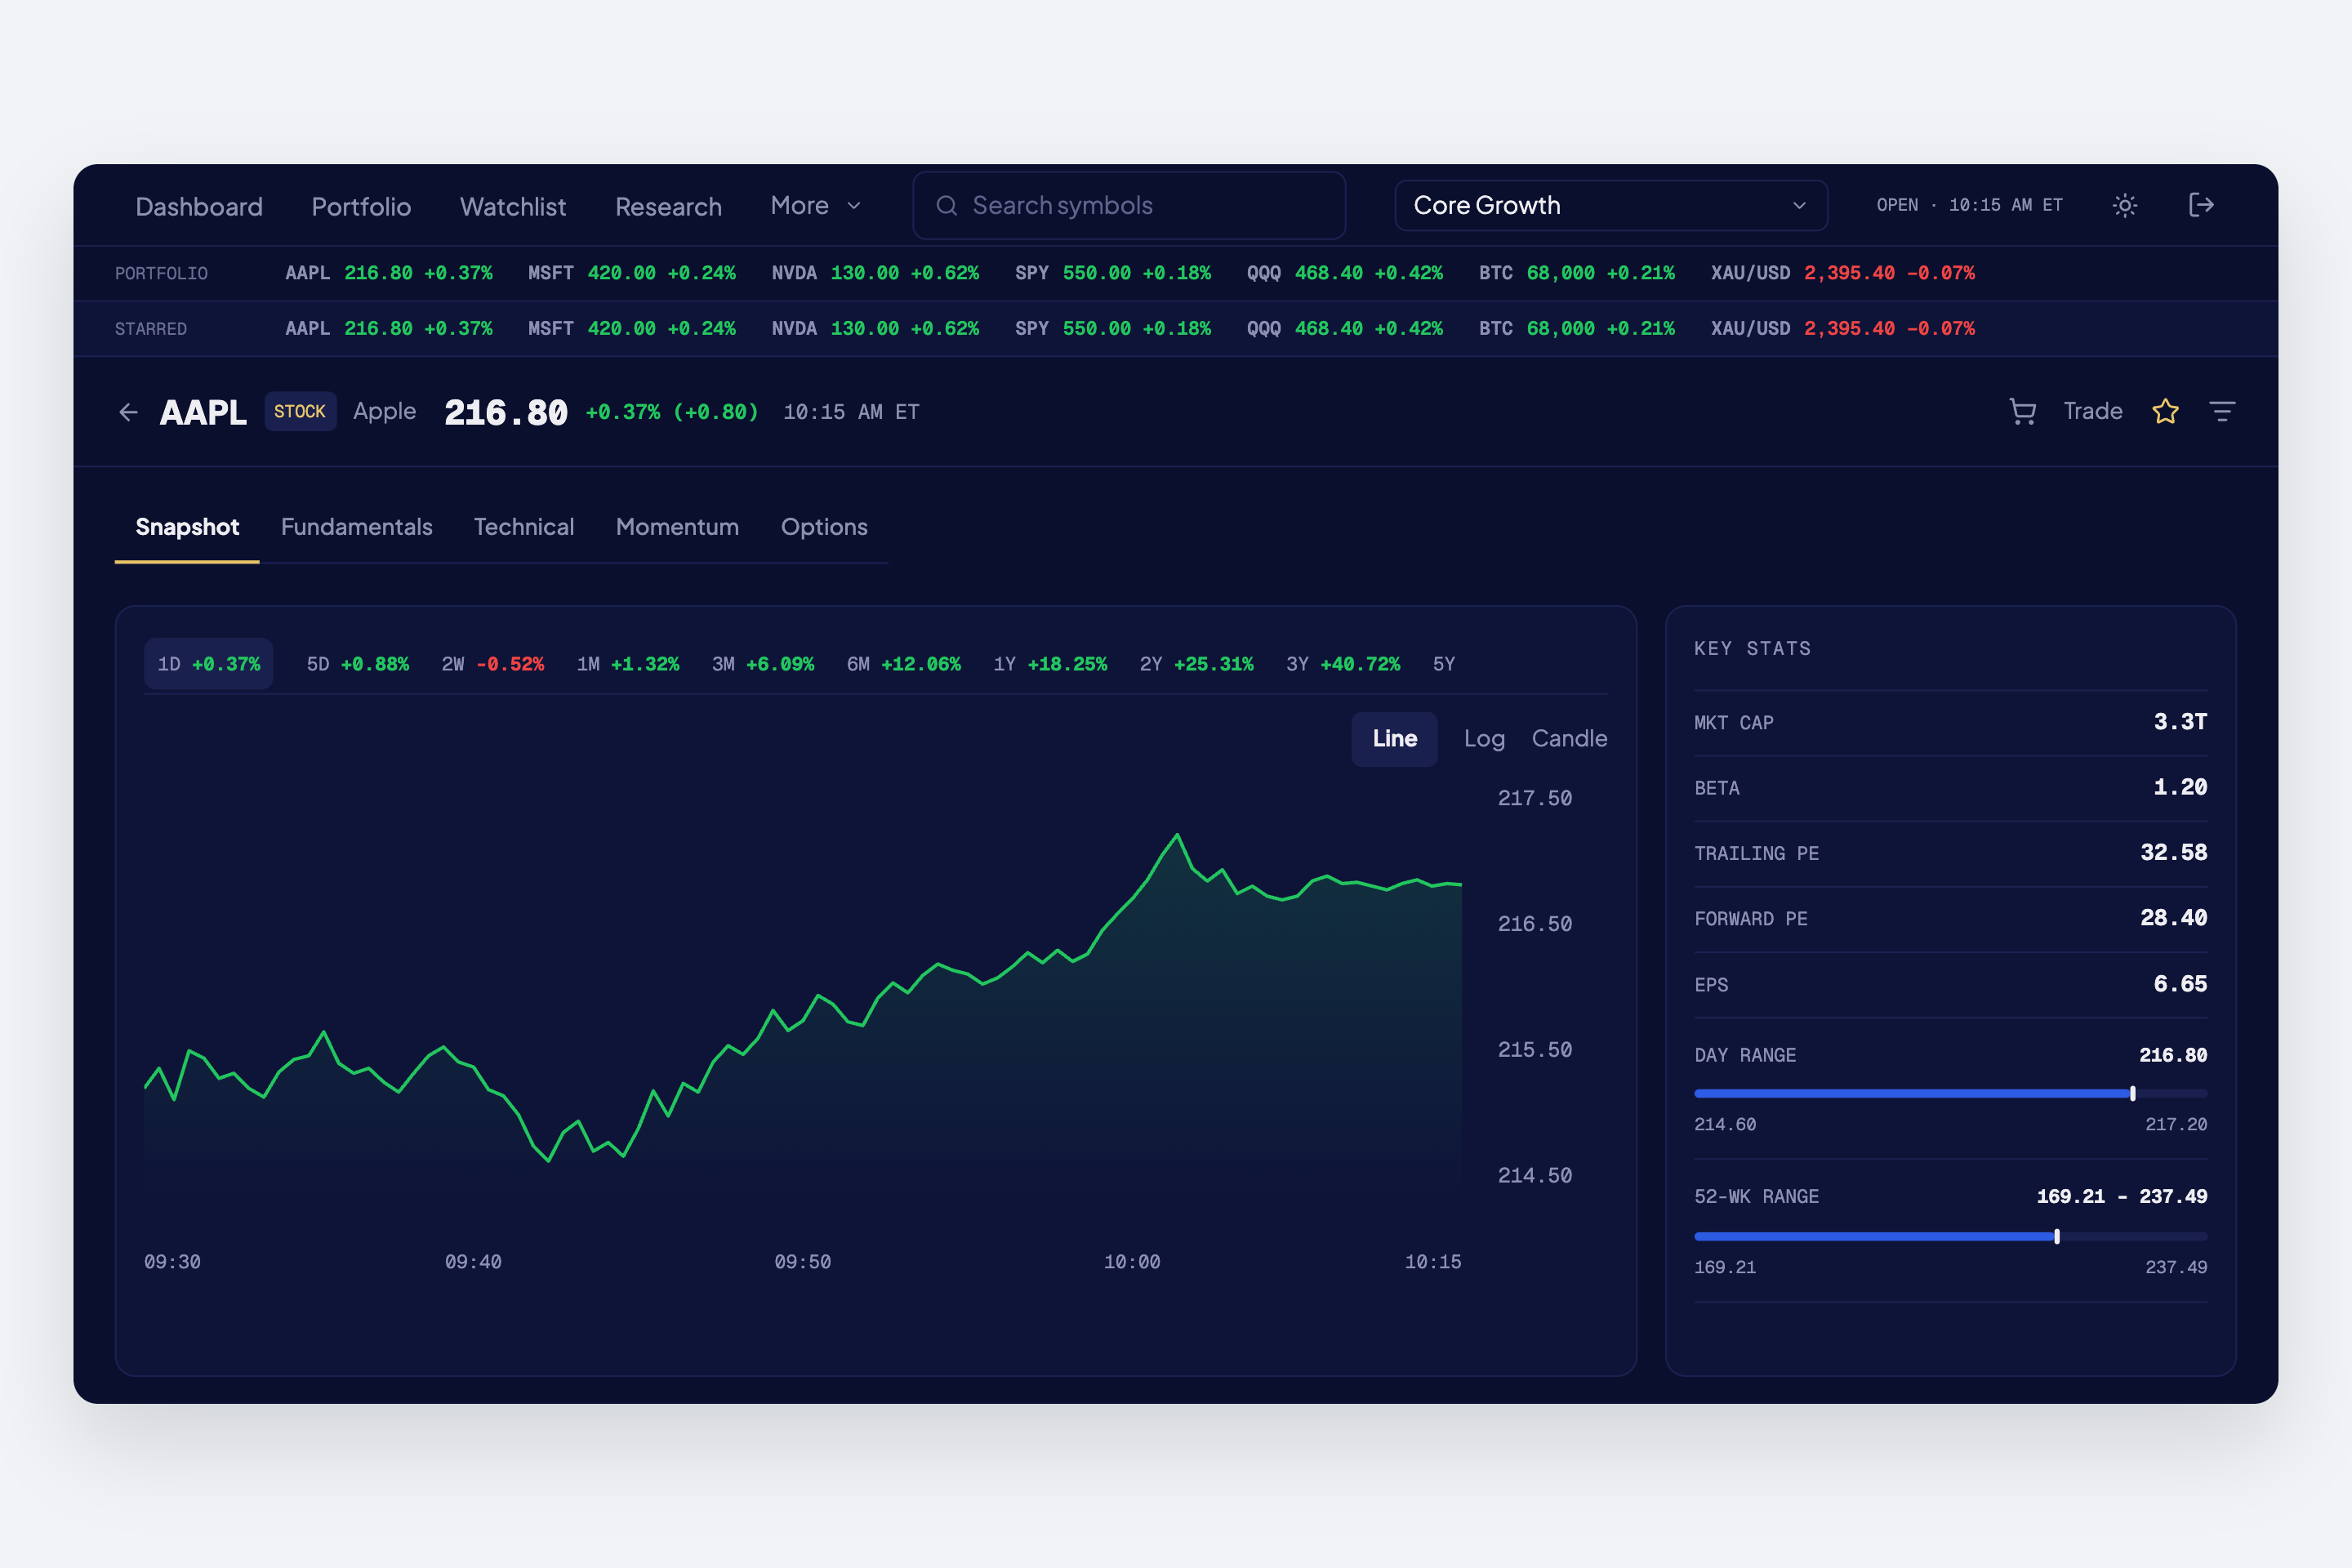Open the Watchlist nav item

pos(513,206)
